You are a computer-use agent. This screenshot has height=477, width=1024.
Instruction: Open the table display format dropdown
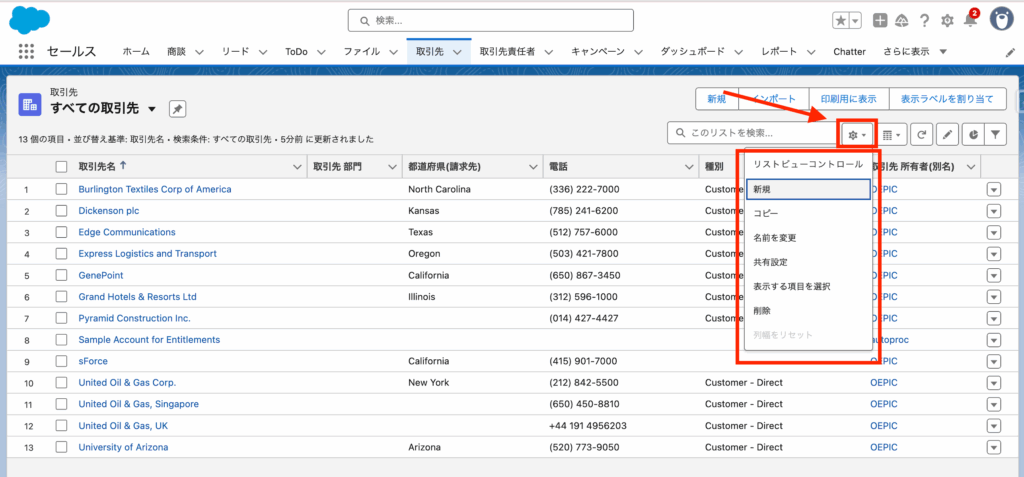[x=891, y=135]
